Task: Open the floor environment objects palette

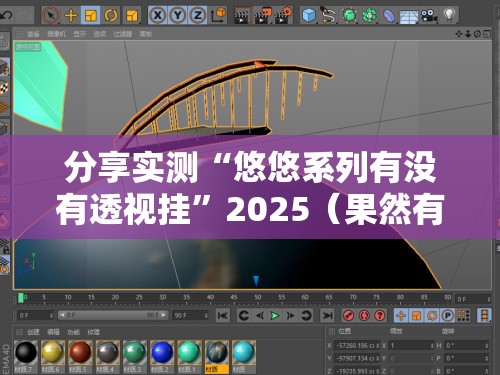Action: click(409, 16)
